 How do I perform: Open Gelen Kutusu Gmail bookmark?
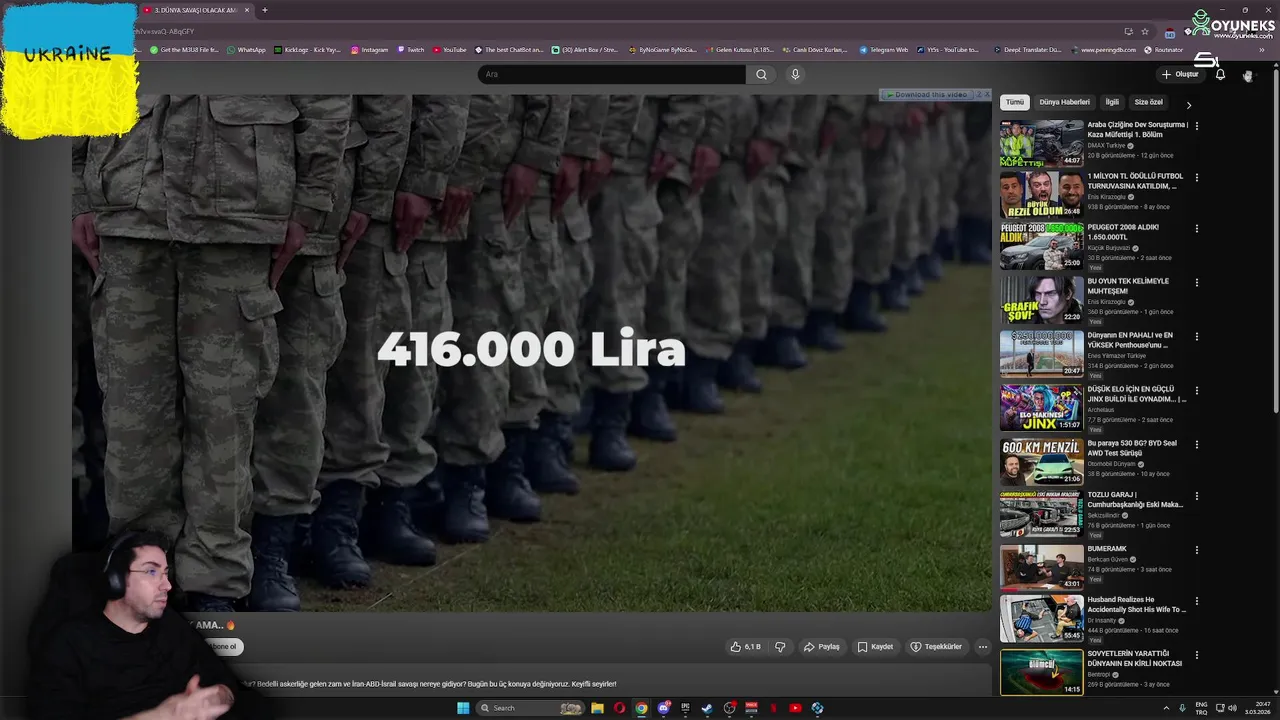740,50
